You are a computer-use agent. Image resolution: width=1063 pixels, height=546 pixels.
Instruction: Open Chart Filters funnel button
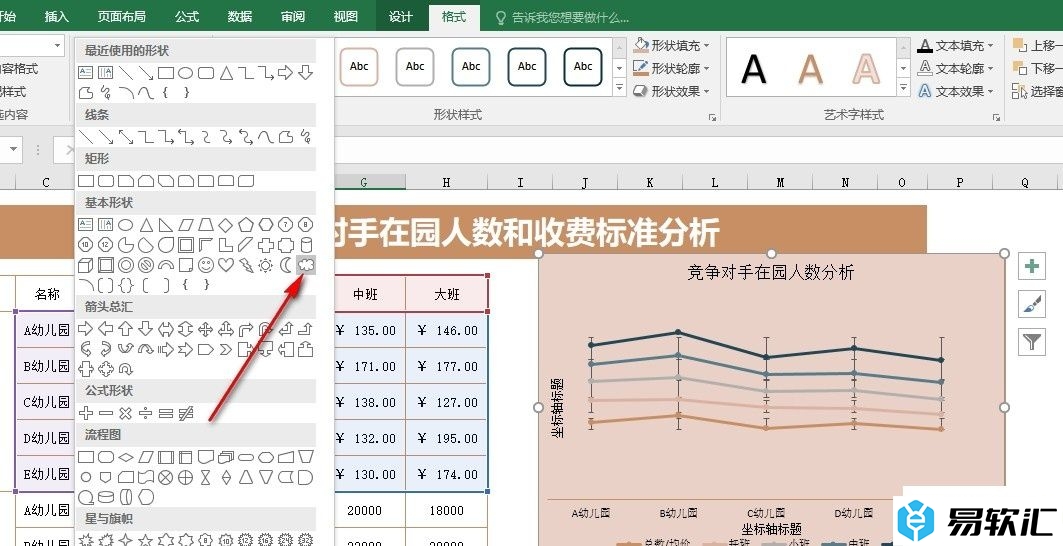point(1032,342)
